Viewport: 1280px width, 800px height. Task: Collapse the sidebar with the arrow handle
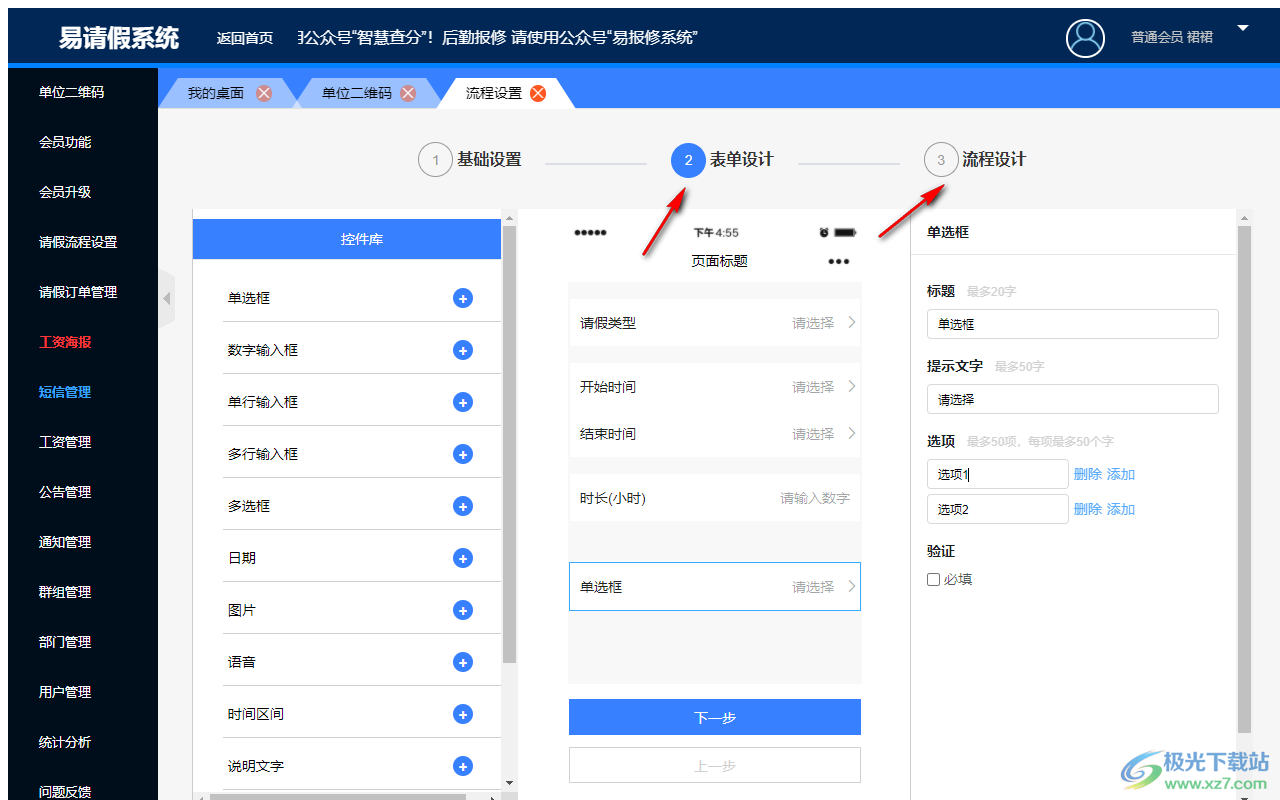(166, 299)
